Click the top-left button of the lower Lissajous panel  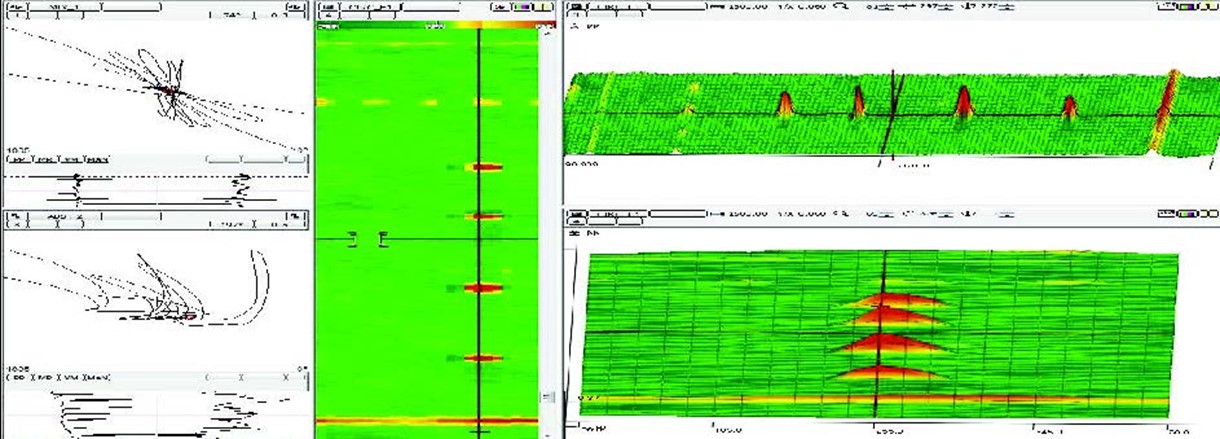tap(15, 216)
